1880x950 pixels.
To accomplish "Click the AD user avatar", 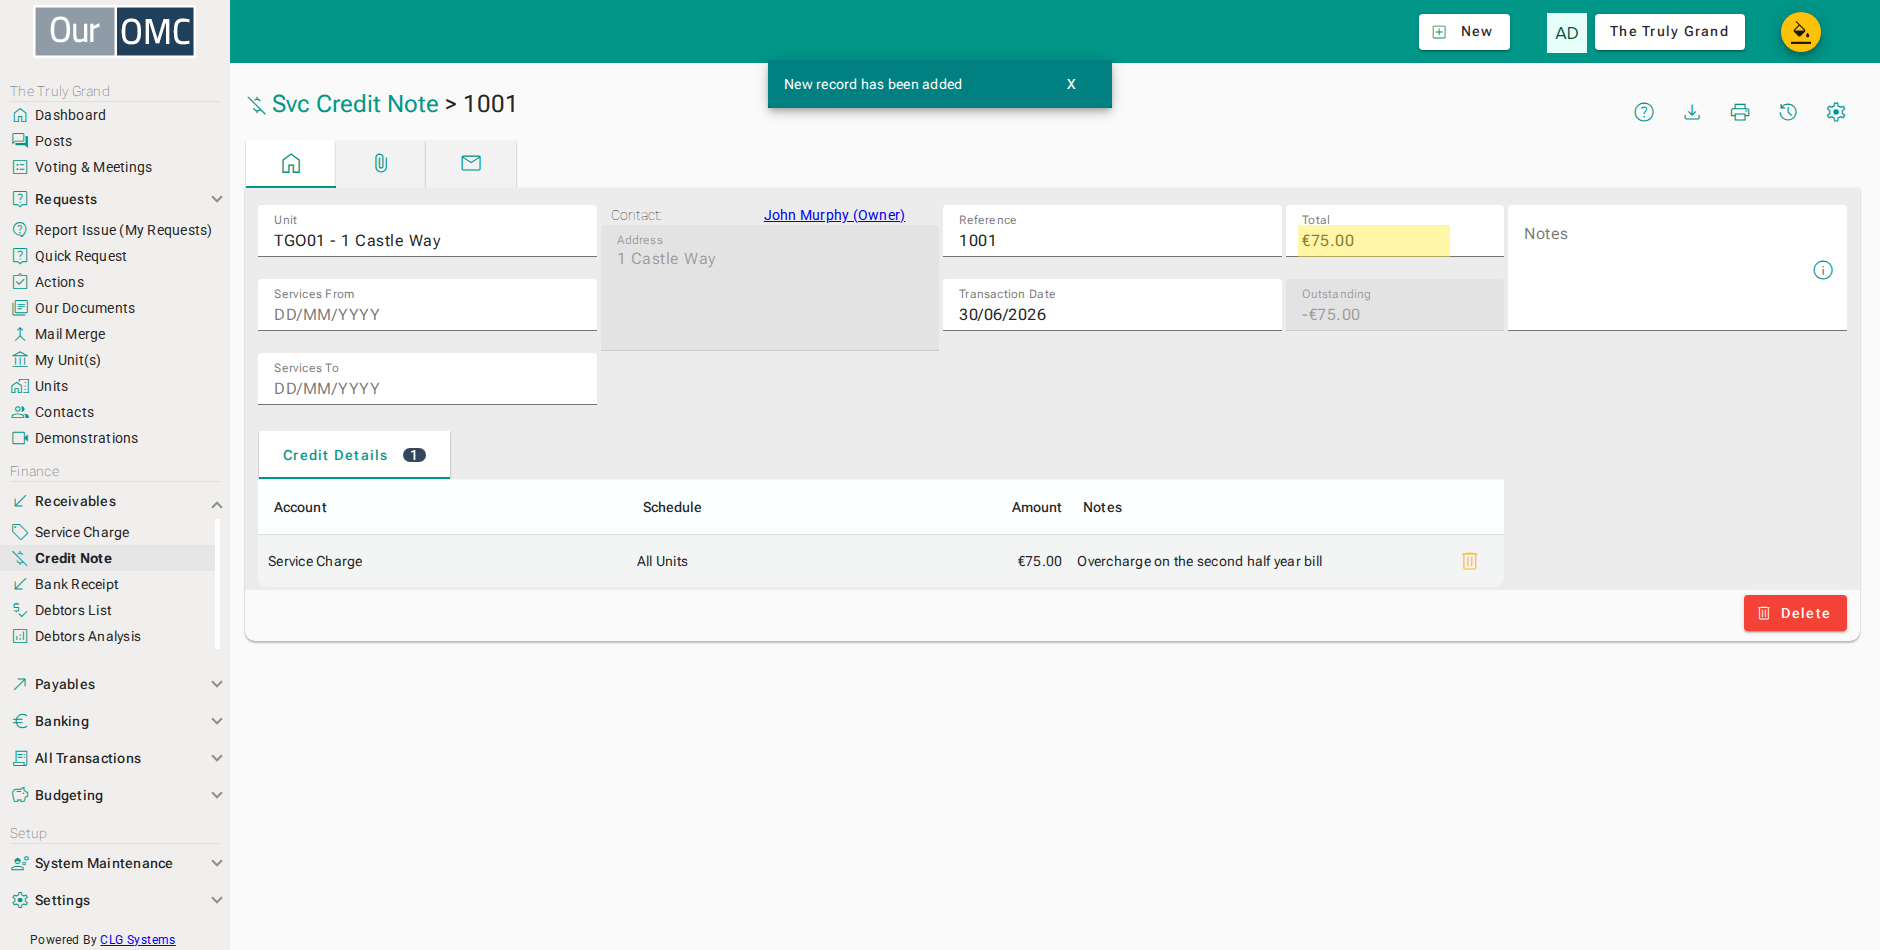I will click(1567, 33).
